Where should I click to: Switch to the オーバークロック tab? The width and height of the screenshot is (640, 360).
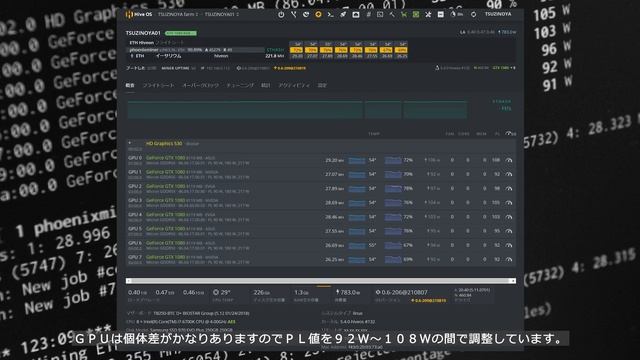click(x=200, y=86)
